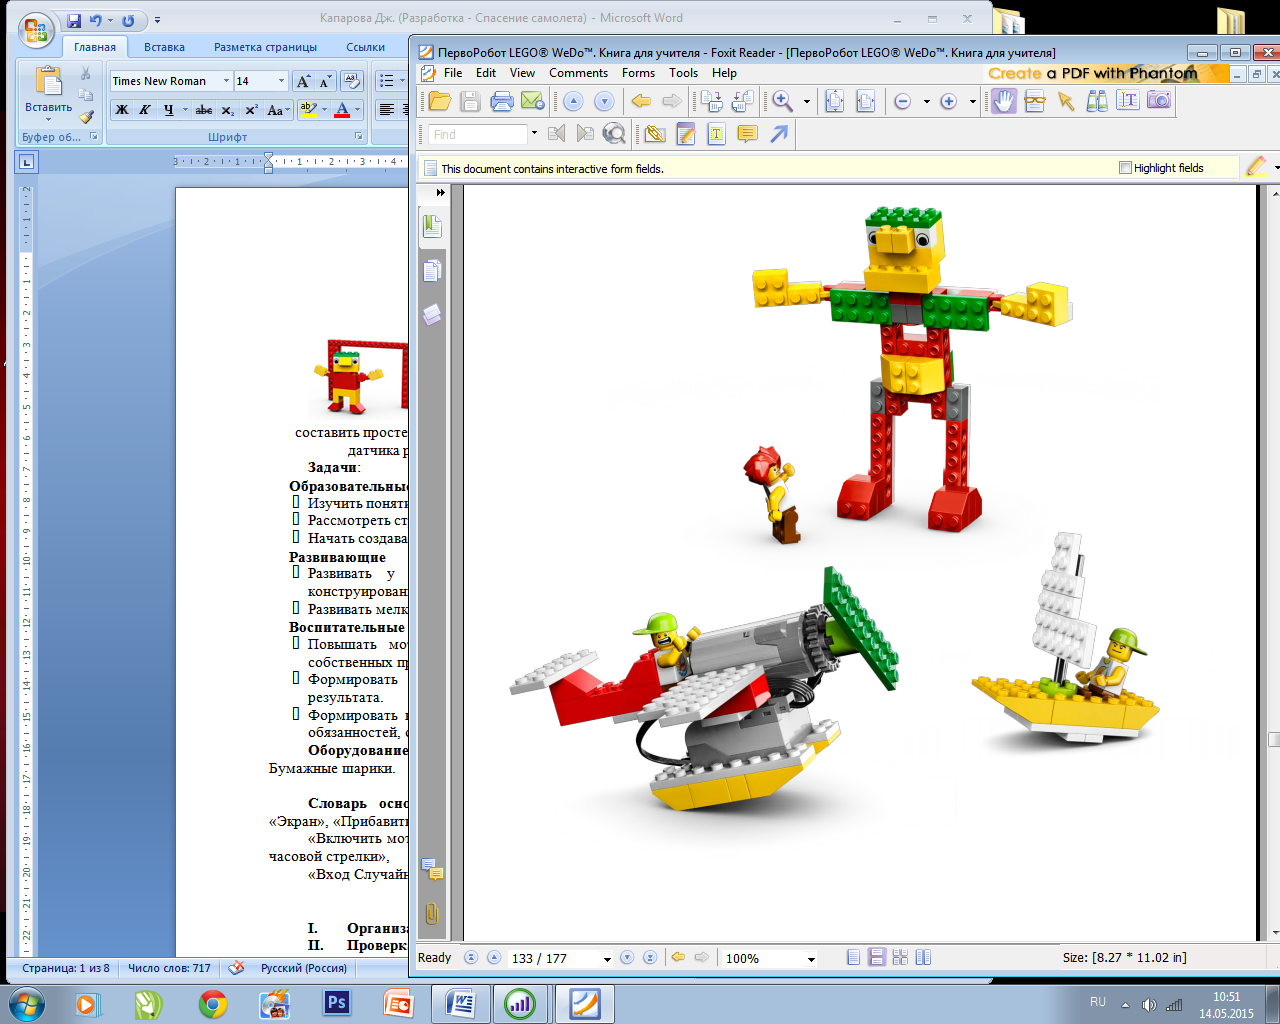Open the Comments menu in Foxit Reader

578,73
